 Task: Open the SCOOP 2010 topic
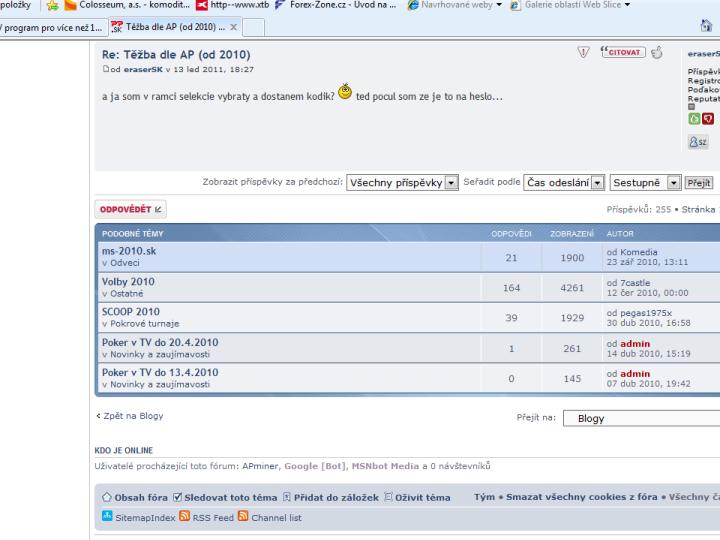point(131,312)
